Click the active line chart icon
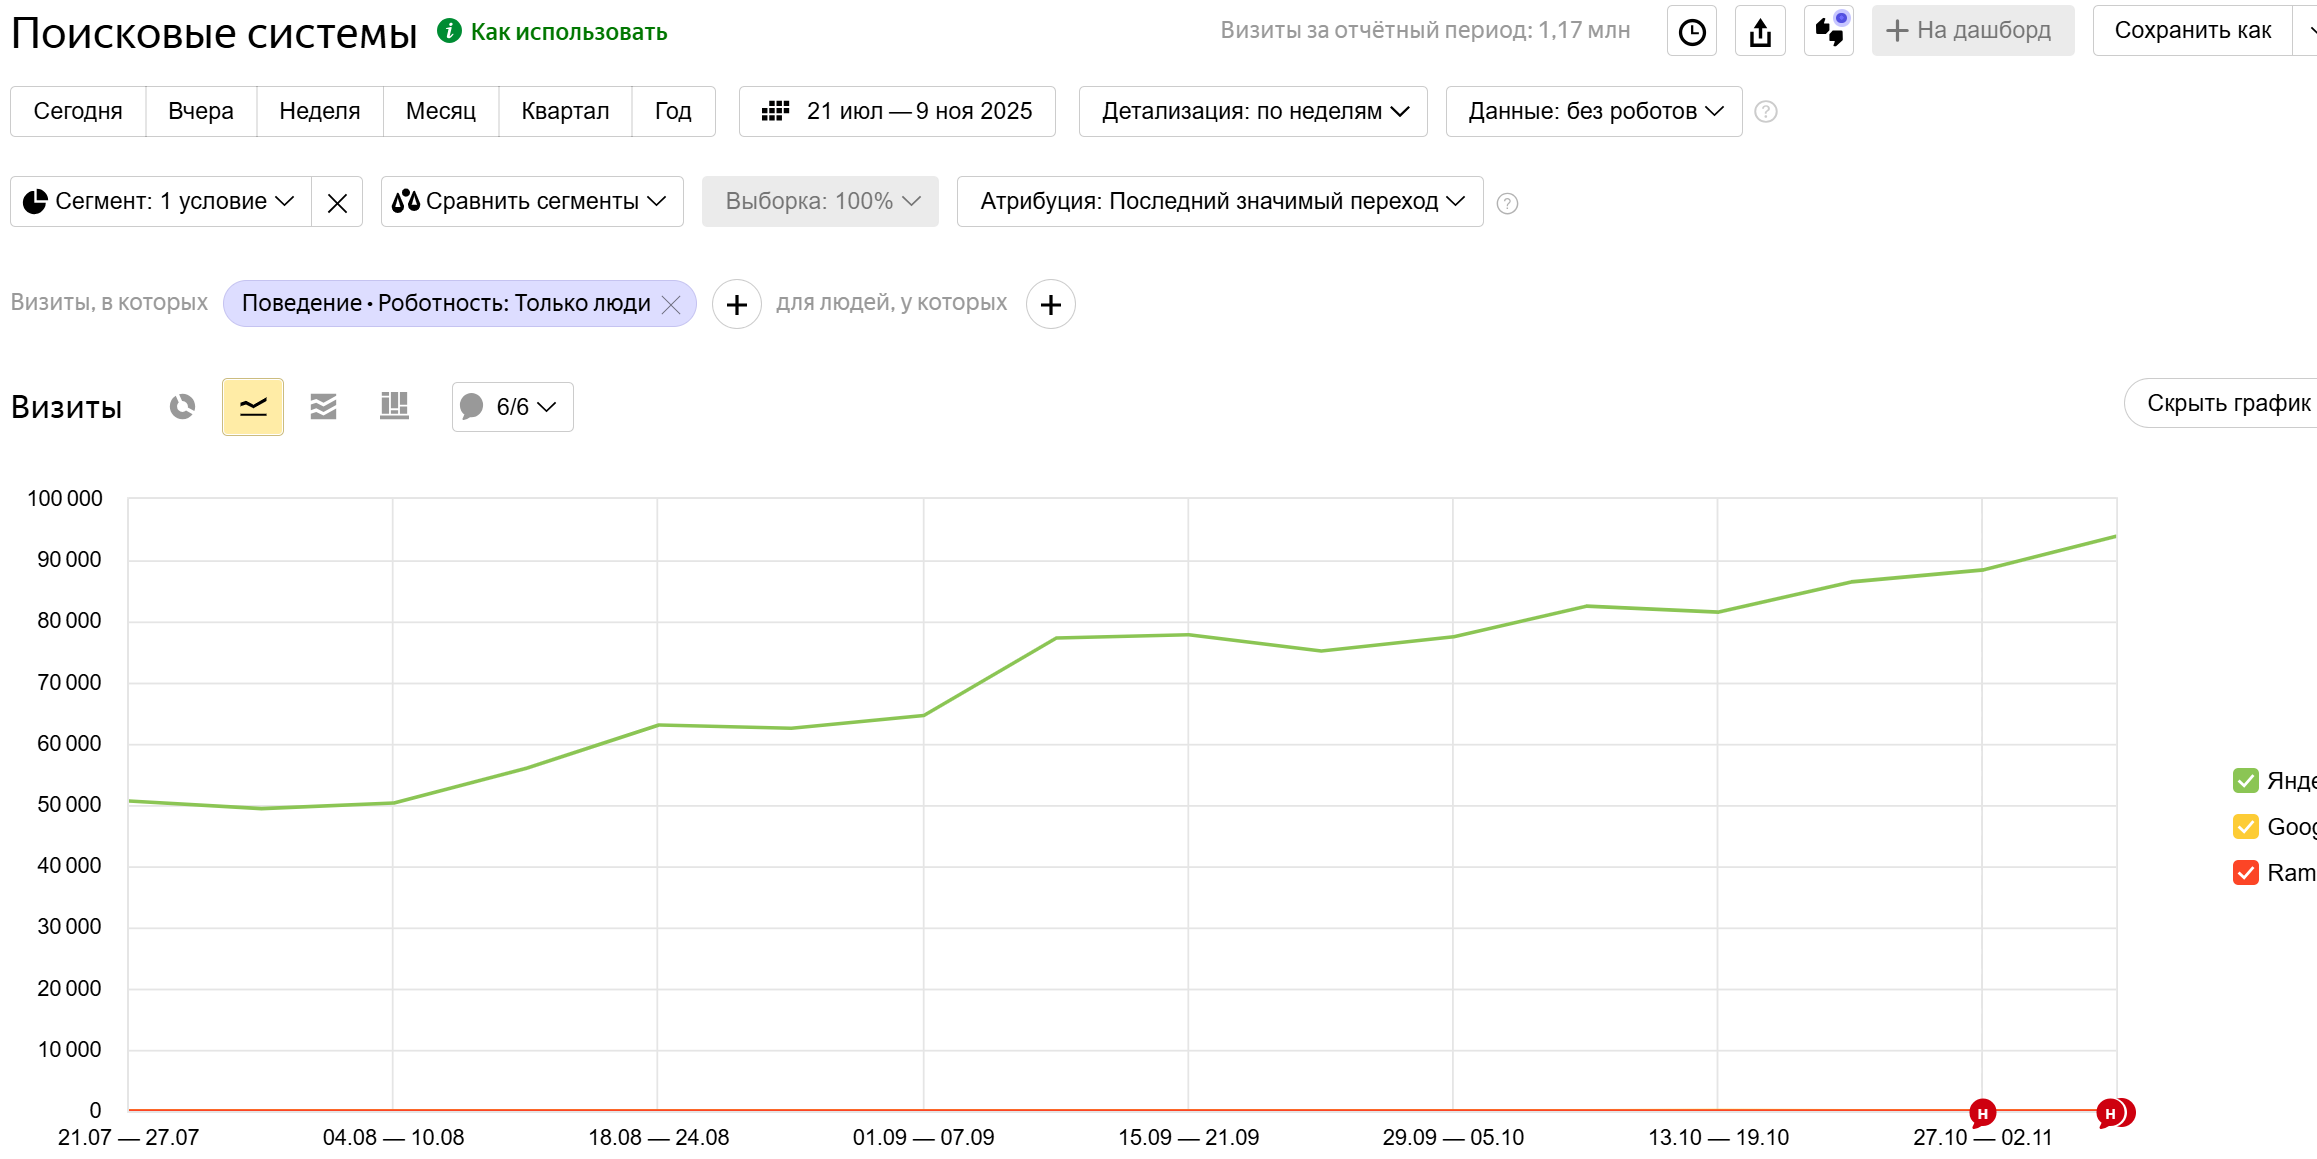 click(x=253, y=406)
